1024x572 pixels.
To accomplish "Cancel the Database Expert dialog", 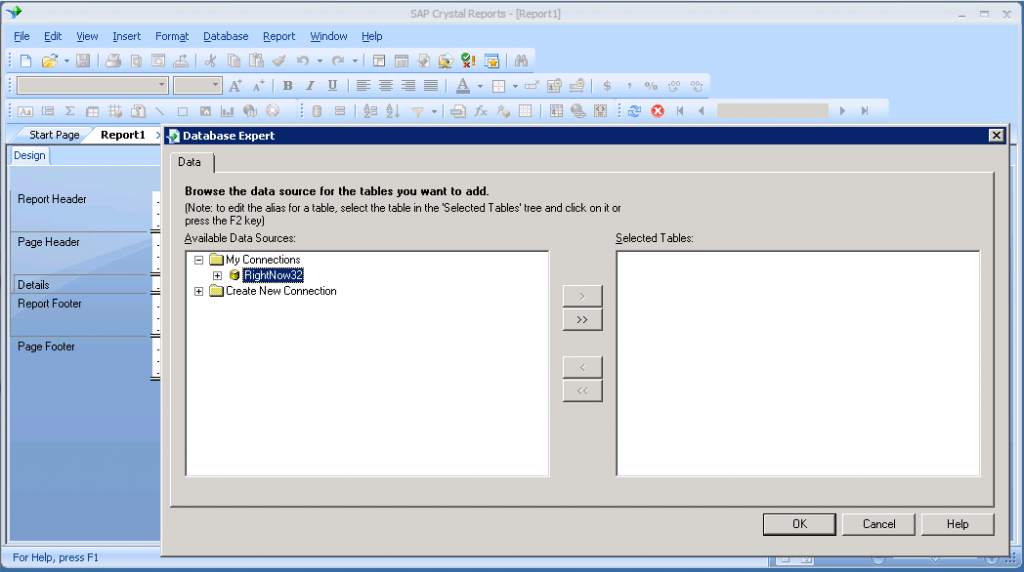I will tap(879, 524).
